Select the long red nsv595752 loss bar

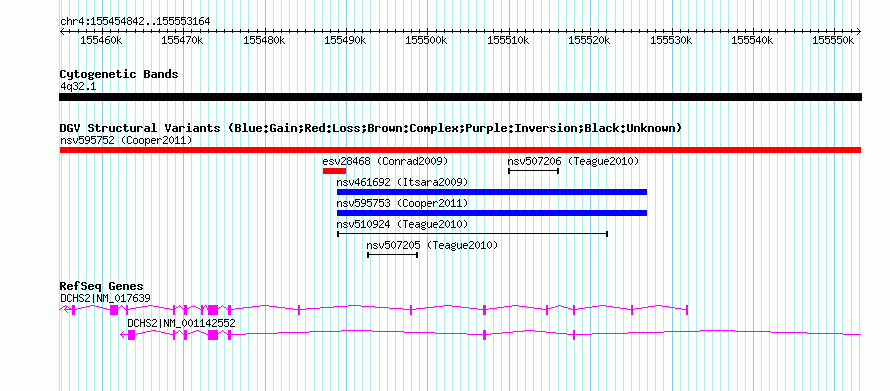pos(460,150)
